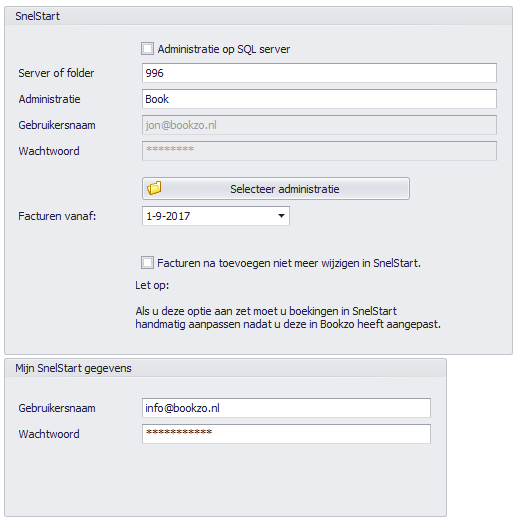
Task: Click the Mijn SnelStart Wachtwoord password field
Action: click(x=287, y=434)
